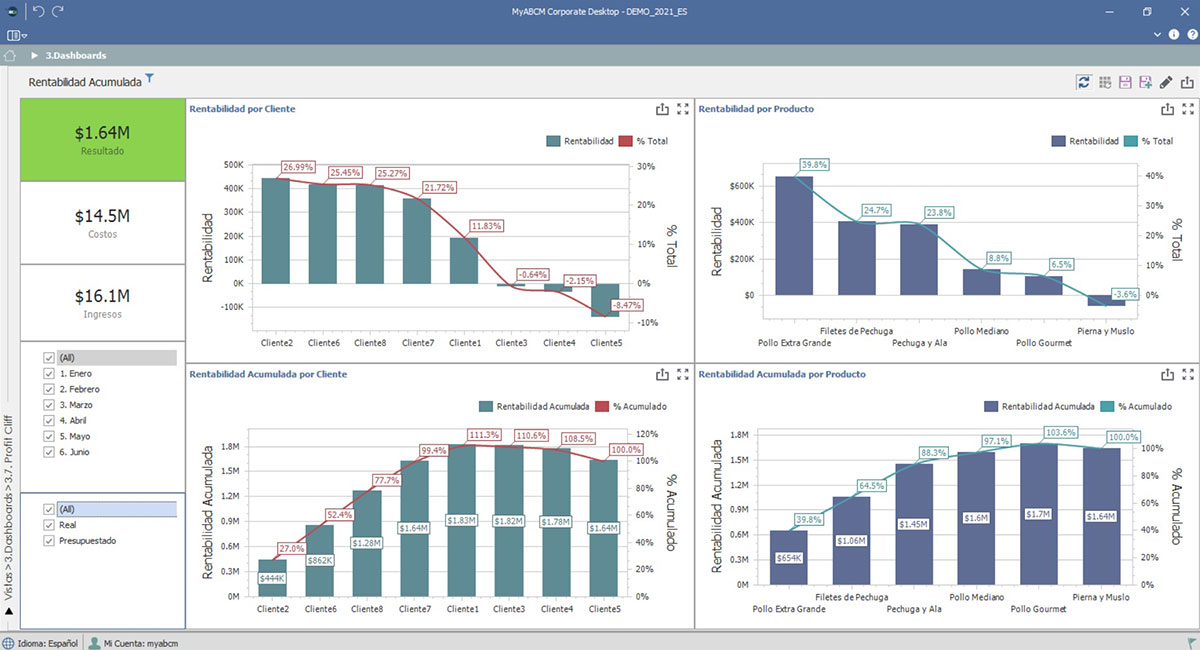Click the undo arrow in title bar

click(38, 11)
